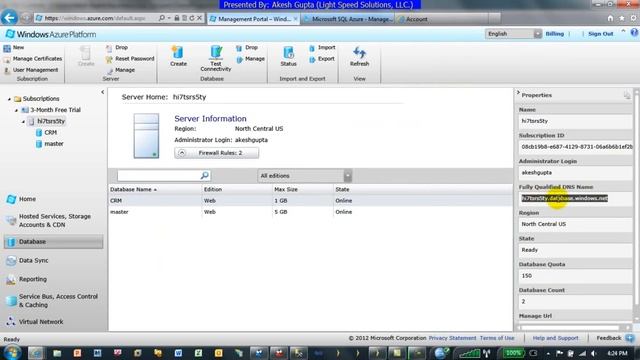This screenshot has width=640, height=360.
Task: Click the Feedback button
Action: (x=615, y=338)
